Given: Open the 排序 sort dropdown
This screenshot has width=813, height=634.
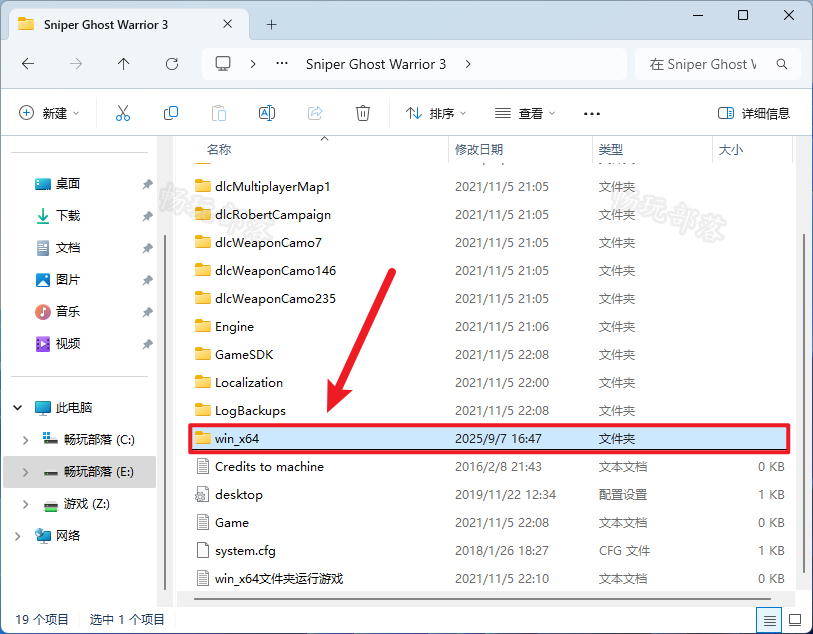Looking at the screenshot, I should [436, 113].
